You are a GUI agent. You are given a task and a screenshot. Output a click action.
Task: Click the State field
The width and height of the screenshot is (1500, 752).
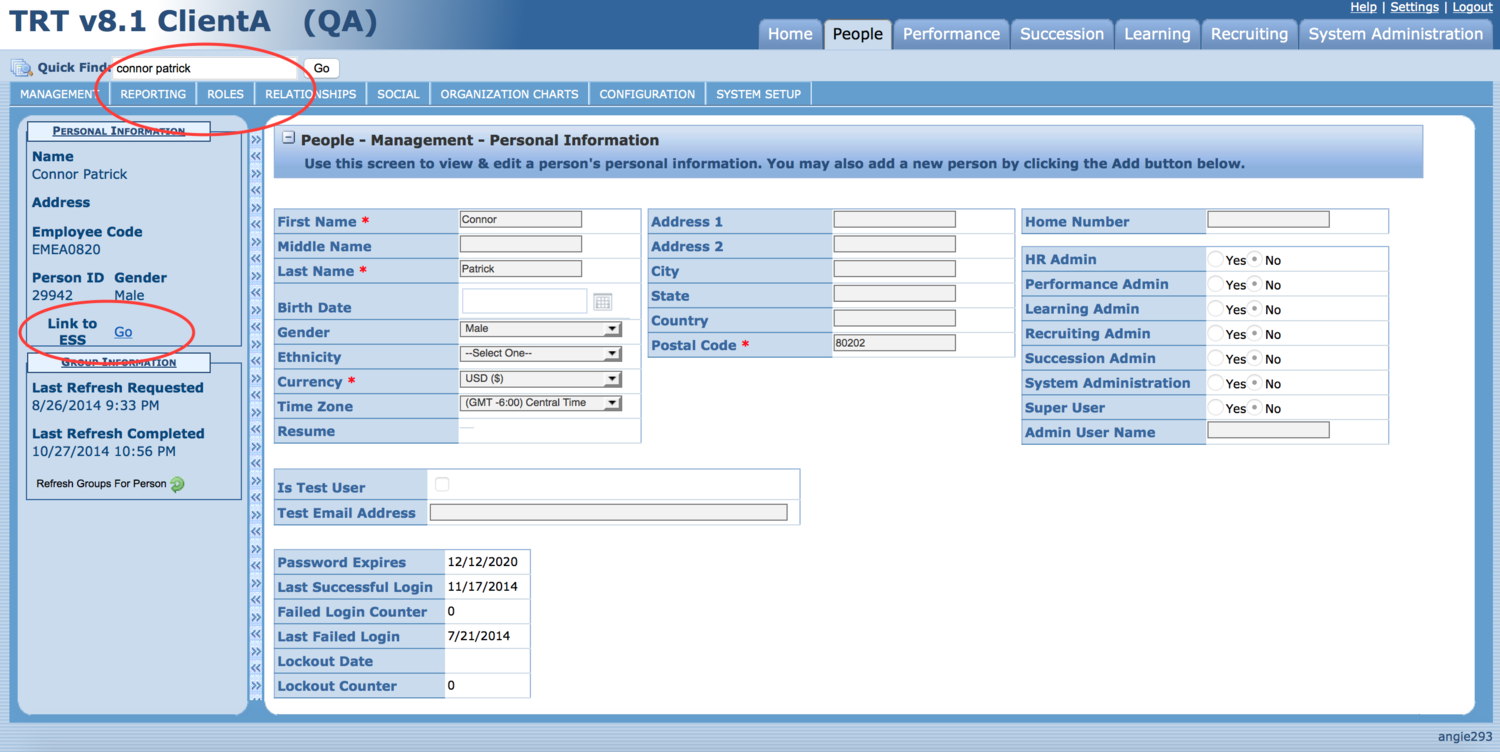tap(894, 294)
